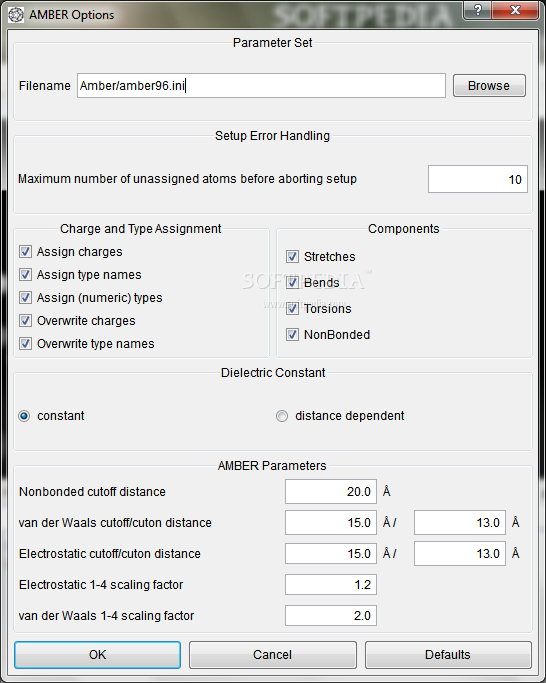
Task: Uncheck the Overwrite charges checkbox
Action: 25,321
